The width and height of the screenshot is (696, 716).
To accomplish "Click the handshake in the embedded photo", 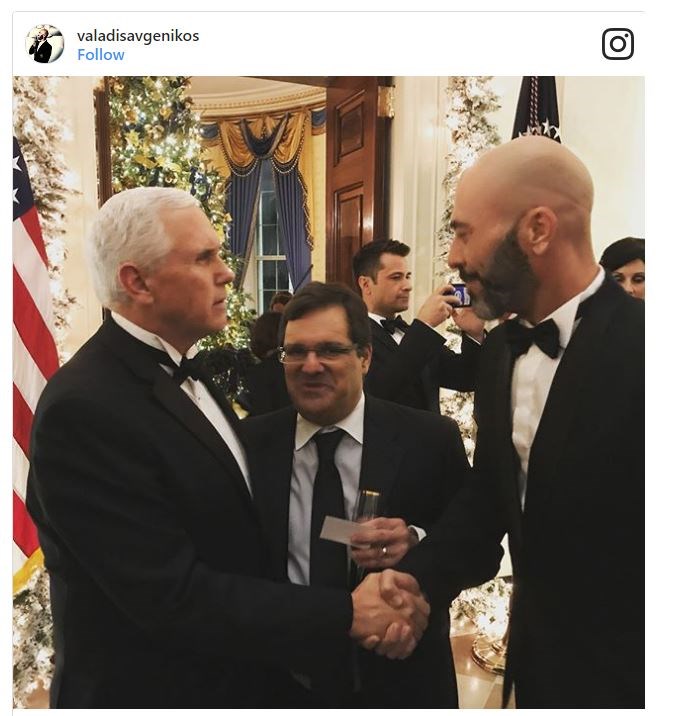I will [x=390, y=613].
